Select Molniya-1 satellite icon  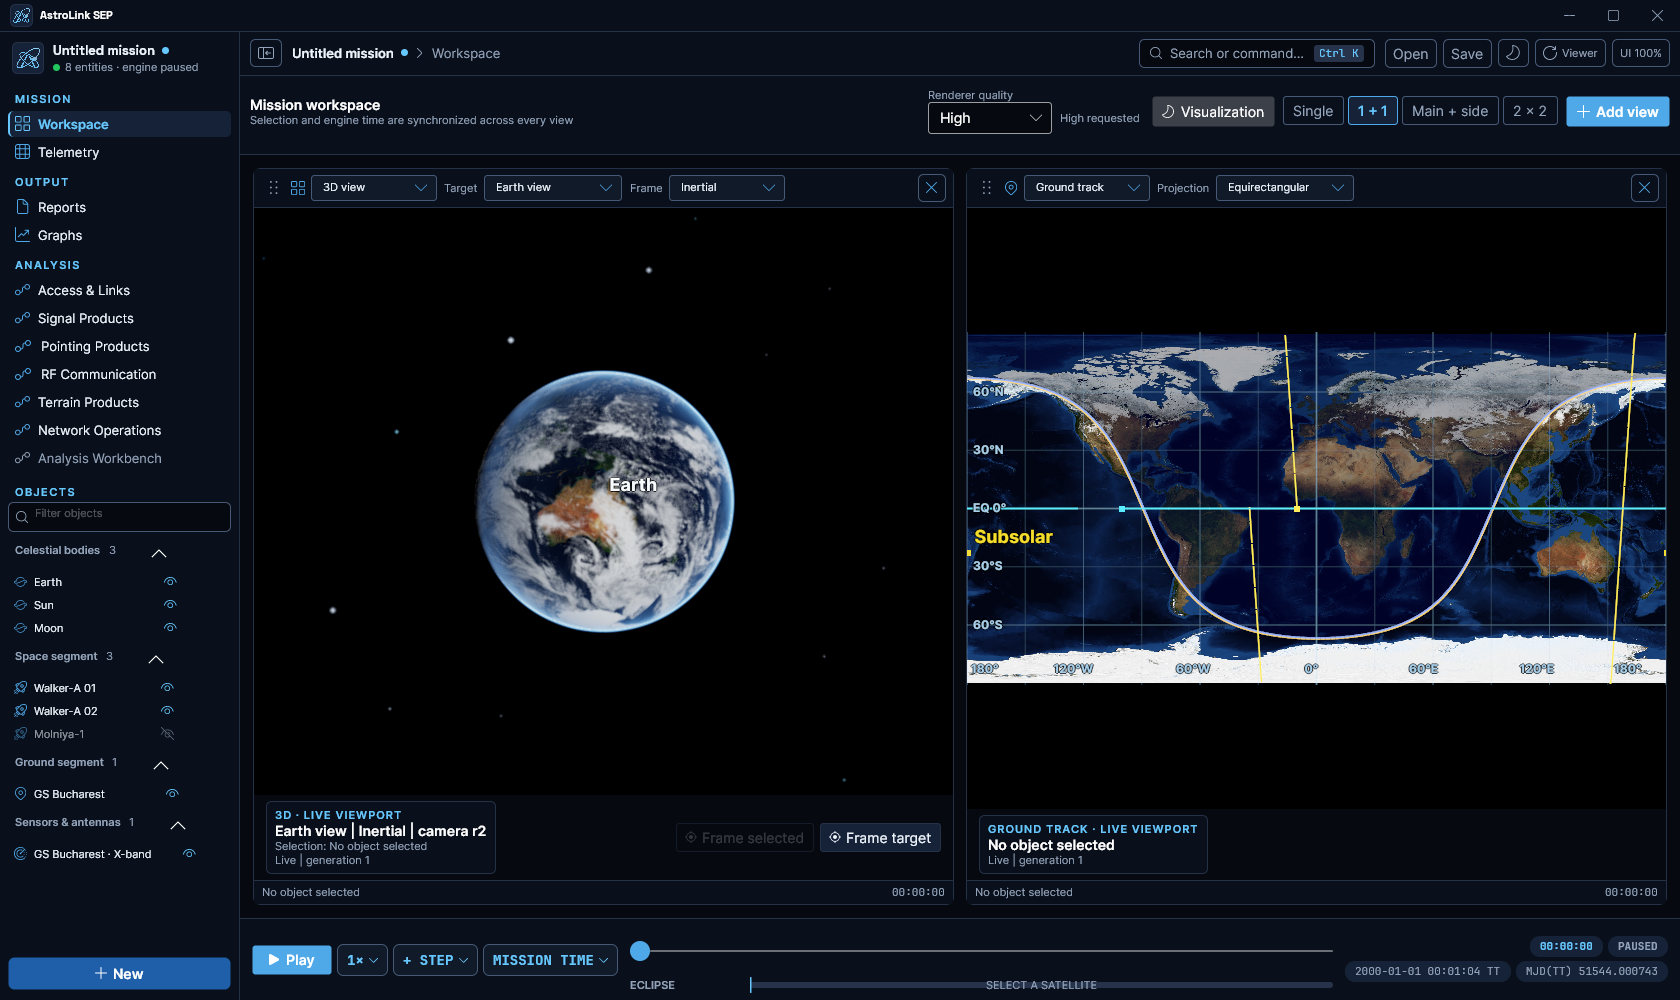coord(21,734)
